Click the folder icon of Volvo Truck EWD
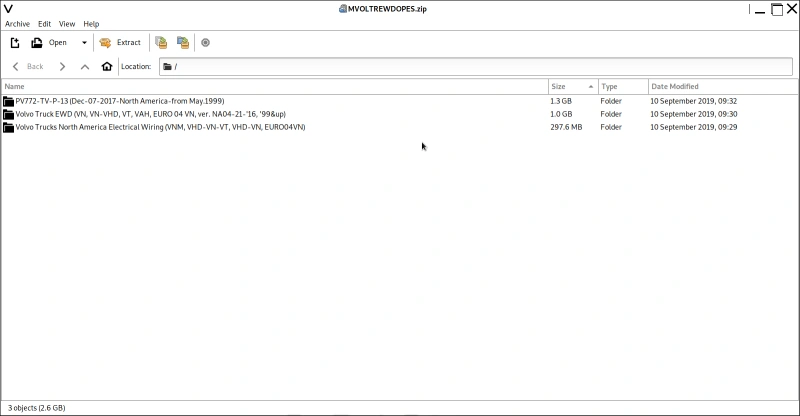The width and height of the screenshot is (800, 416). (x=8, y=114)
